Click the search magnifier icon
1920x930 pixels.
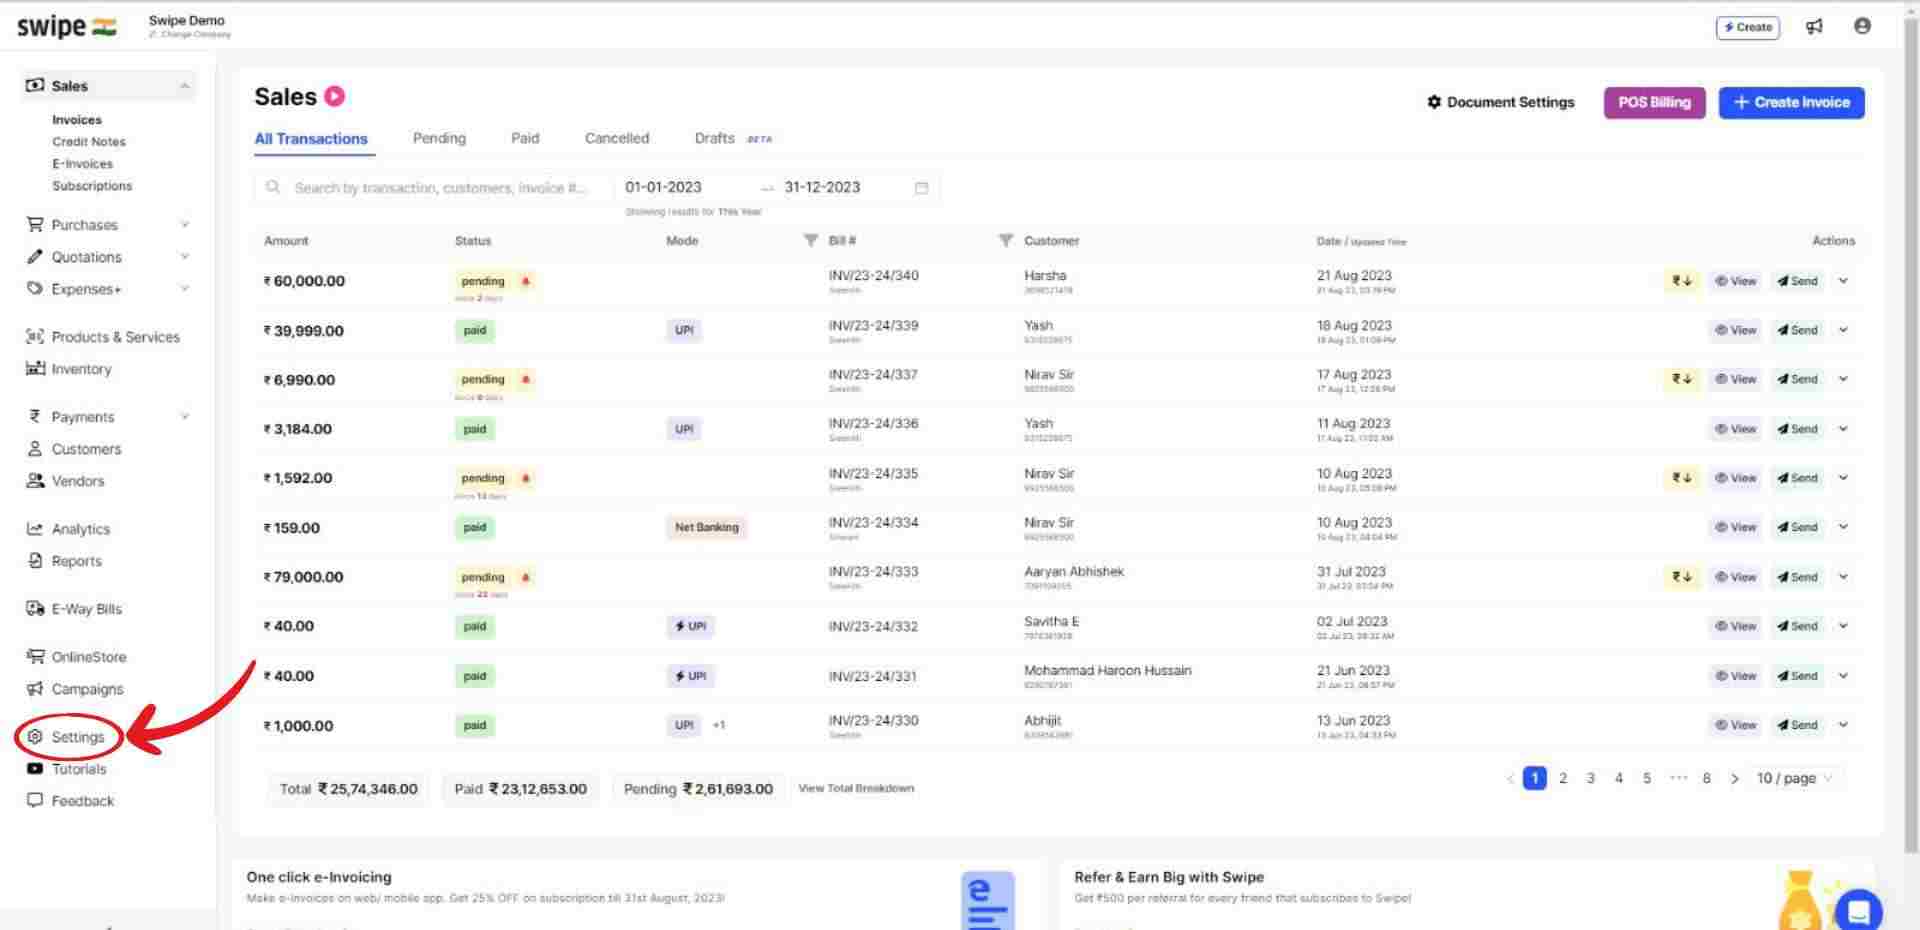(x=273, y=187)
